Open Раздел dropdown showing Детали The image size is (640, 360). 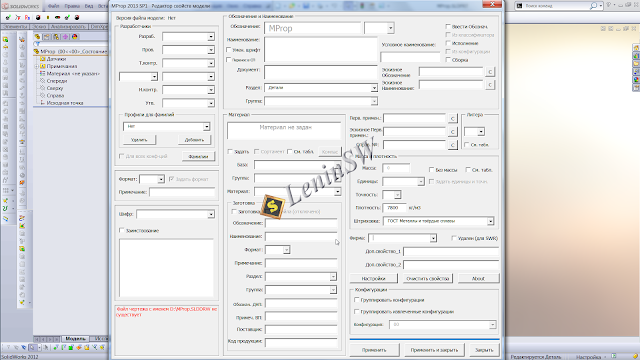point(374,88)
